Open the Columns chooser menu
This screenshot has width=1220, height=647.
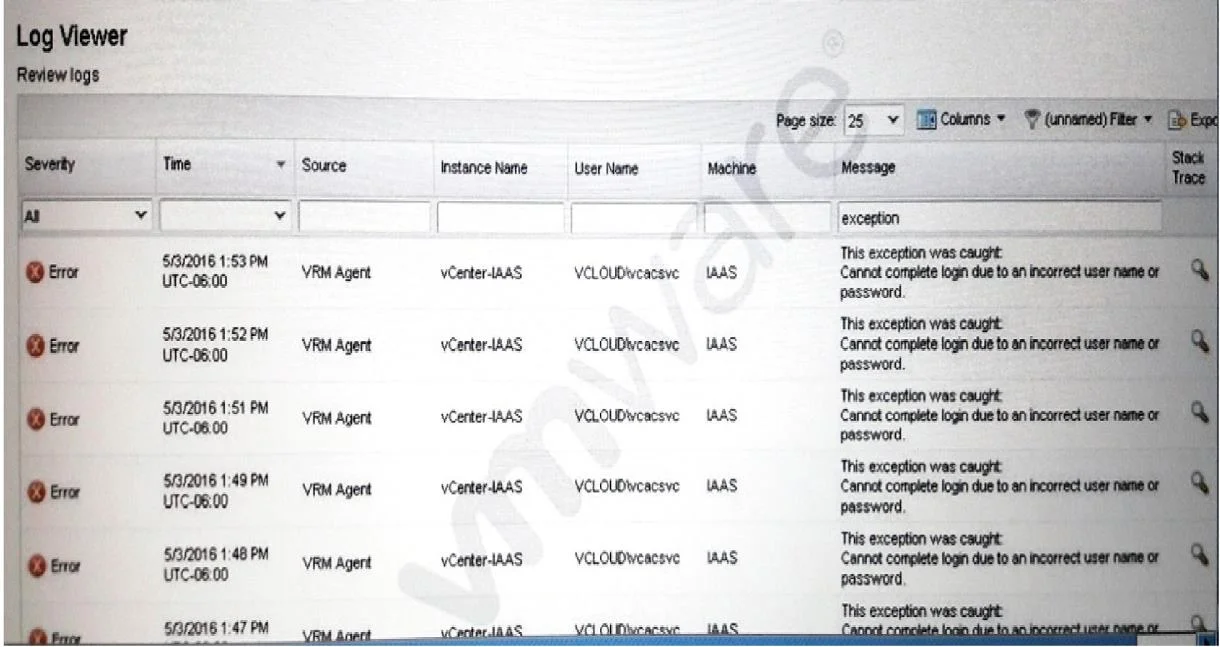tap(960, 120)
